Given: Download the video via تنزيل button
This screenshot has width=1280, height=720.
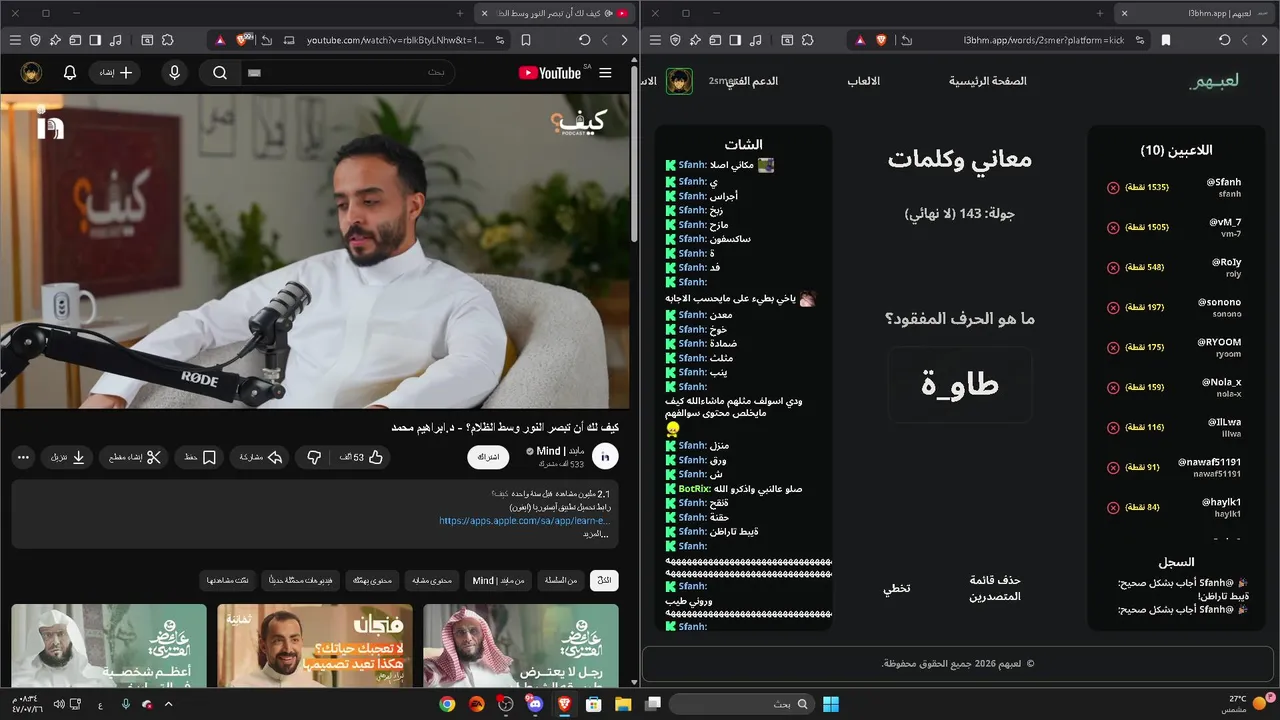Looking at the screenshot, I should pyautogui.click(x=68, y=457).
